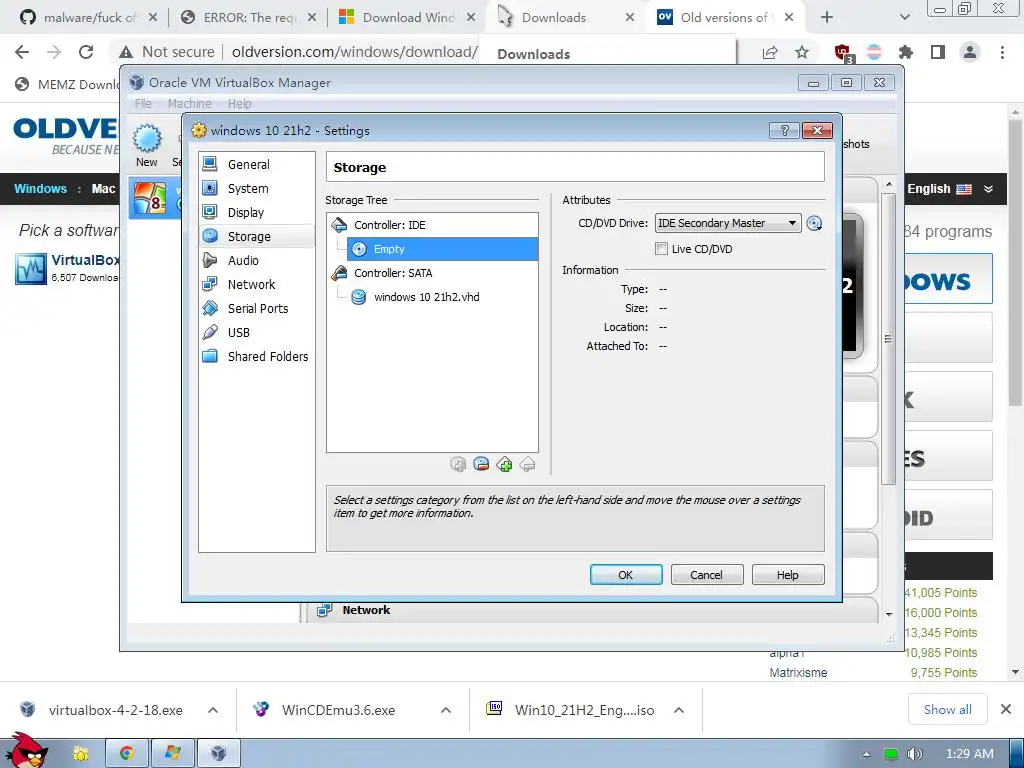Open the tab search chevron in Chrome
This screenshot has width=1024, height=768.
coord(904,18)
